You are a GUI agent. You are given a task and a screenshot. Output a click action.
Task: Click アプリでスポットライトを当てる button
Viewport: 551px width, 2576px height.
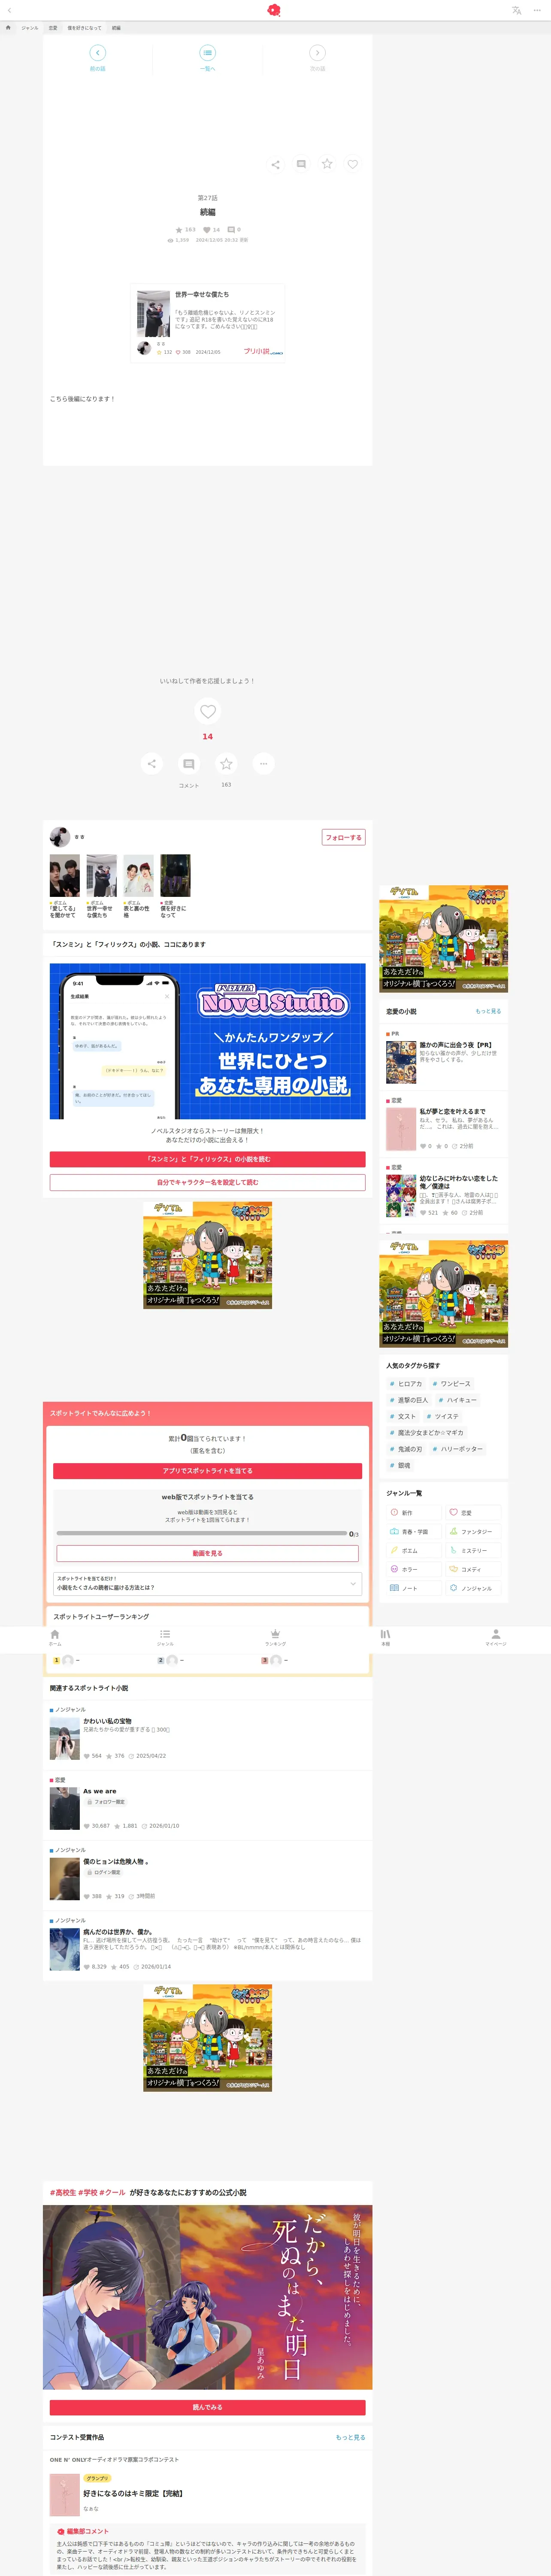pyautogui.click(x=208, y=1471)
